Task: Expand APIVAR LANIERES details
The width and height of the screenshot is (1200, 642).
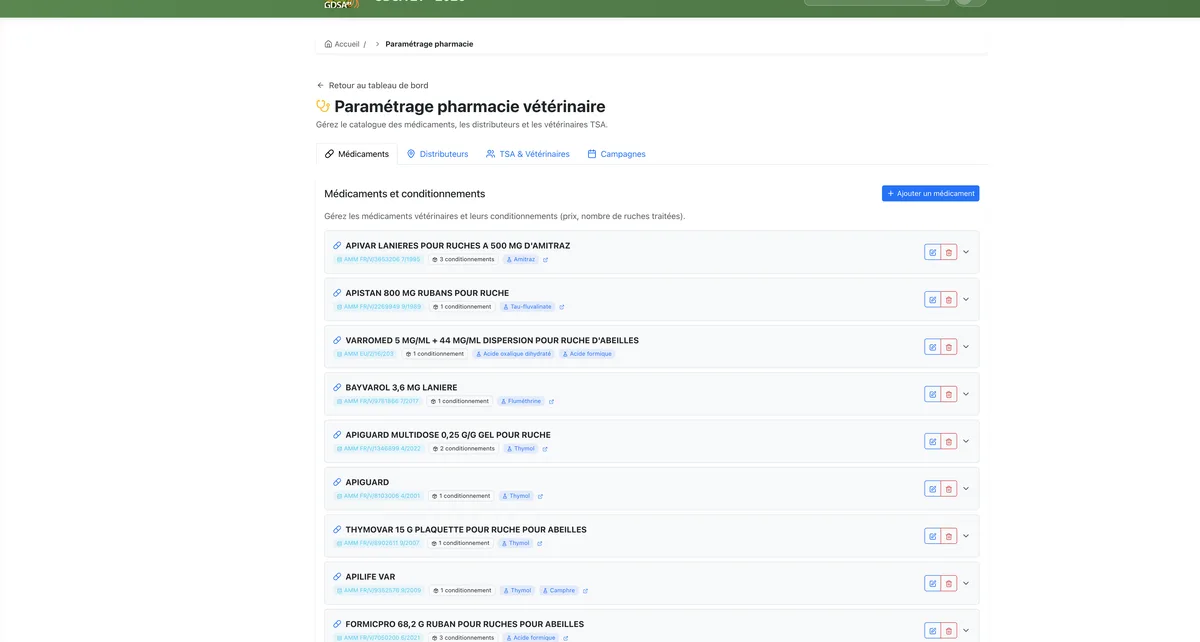Action: pos(965,251)
